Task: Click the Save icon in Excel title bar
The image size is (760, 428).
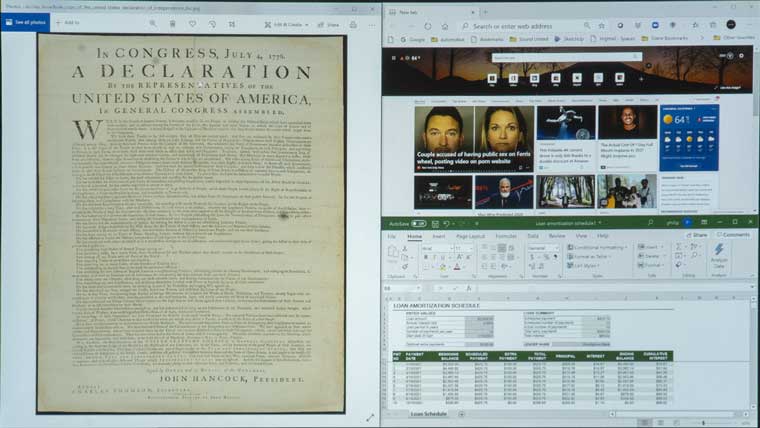Action: click(x=435, y=223)
